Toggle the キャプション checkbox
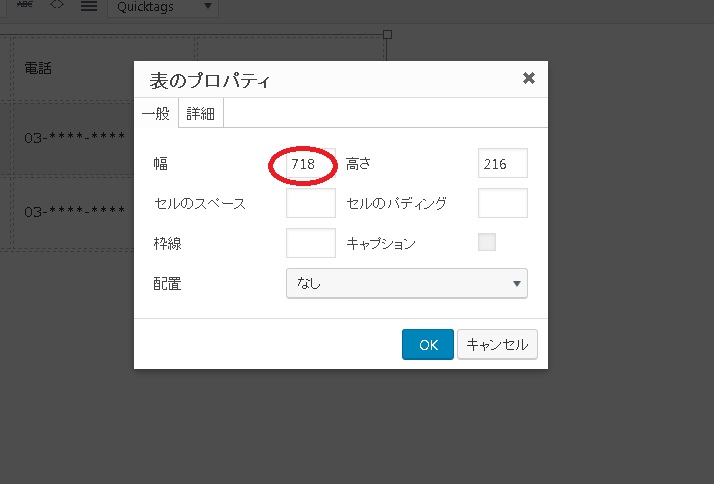Screen dimensions: 714x484 [487, 242]
